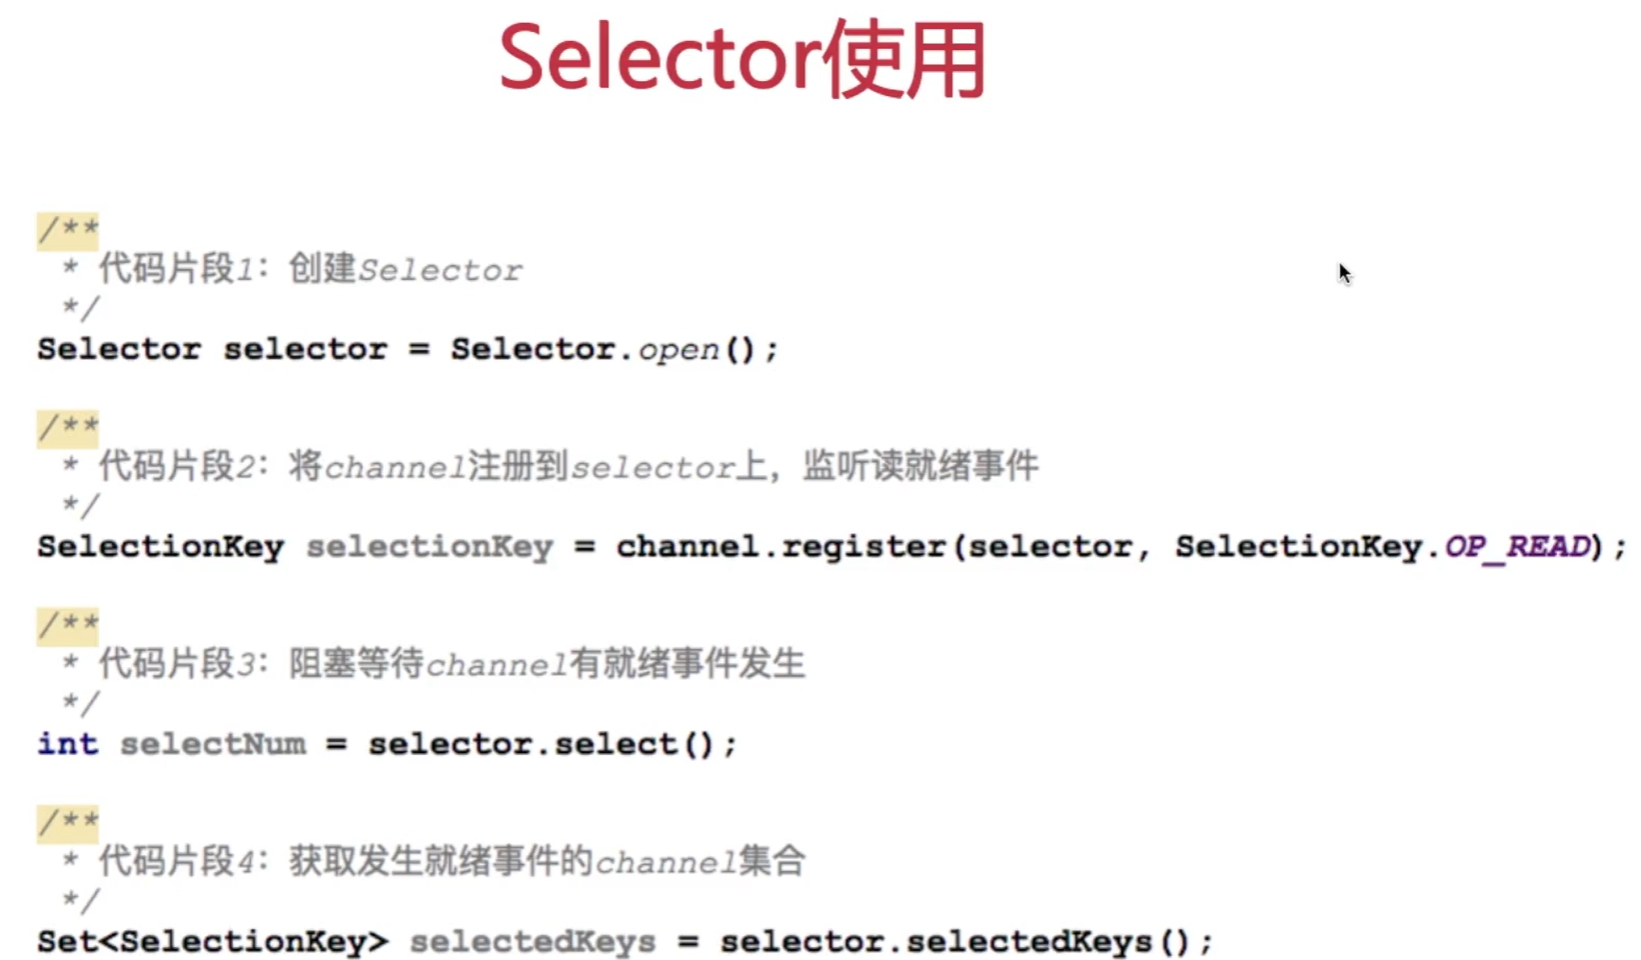Click the purple OP_READ constant
The width and height of the screenshot is (1641, 960).
[1516, 546]
